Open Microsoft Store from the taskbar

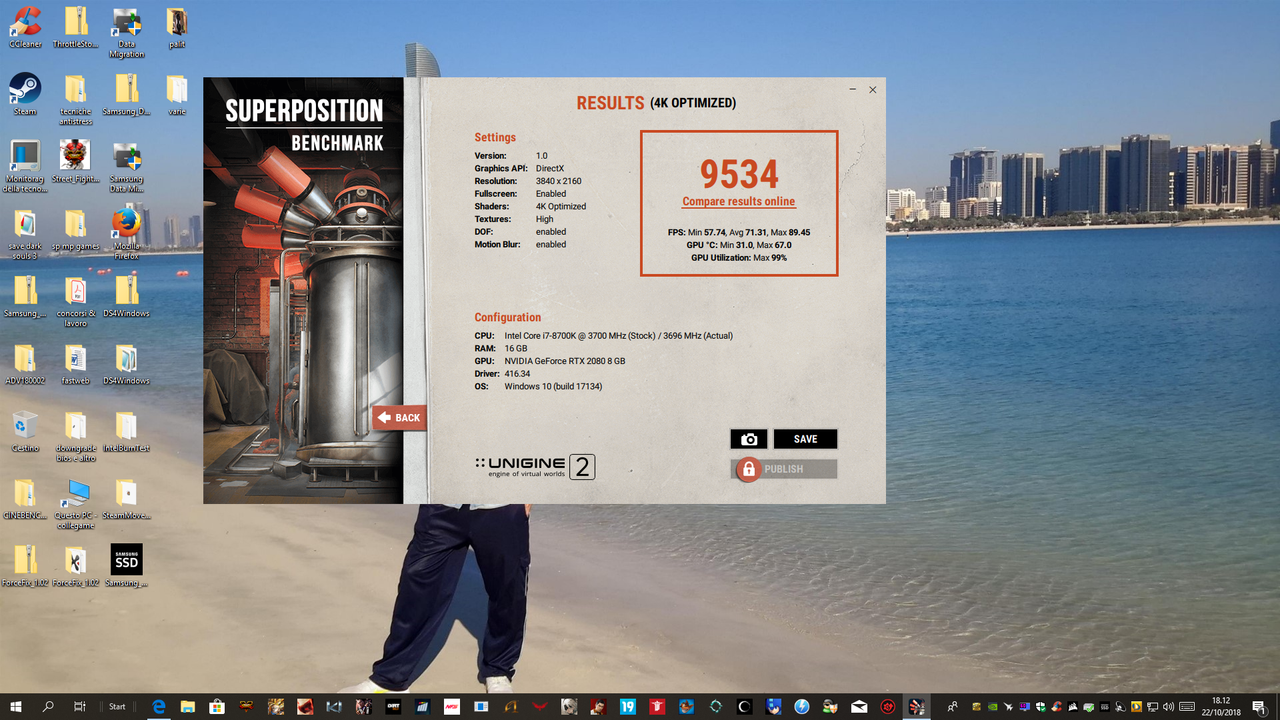point(216,707)
